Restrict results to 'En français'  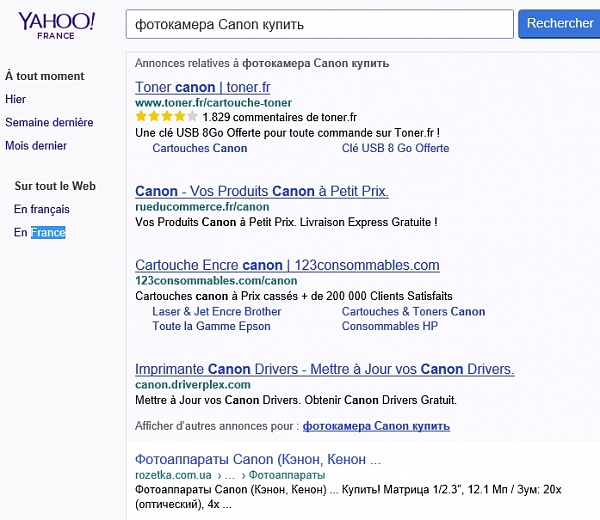(x=42, y=209)
